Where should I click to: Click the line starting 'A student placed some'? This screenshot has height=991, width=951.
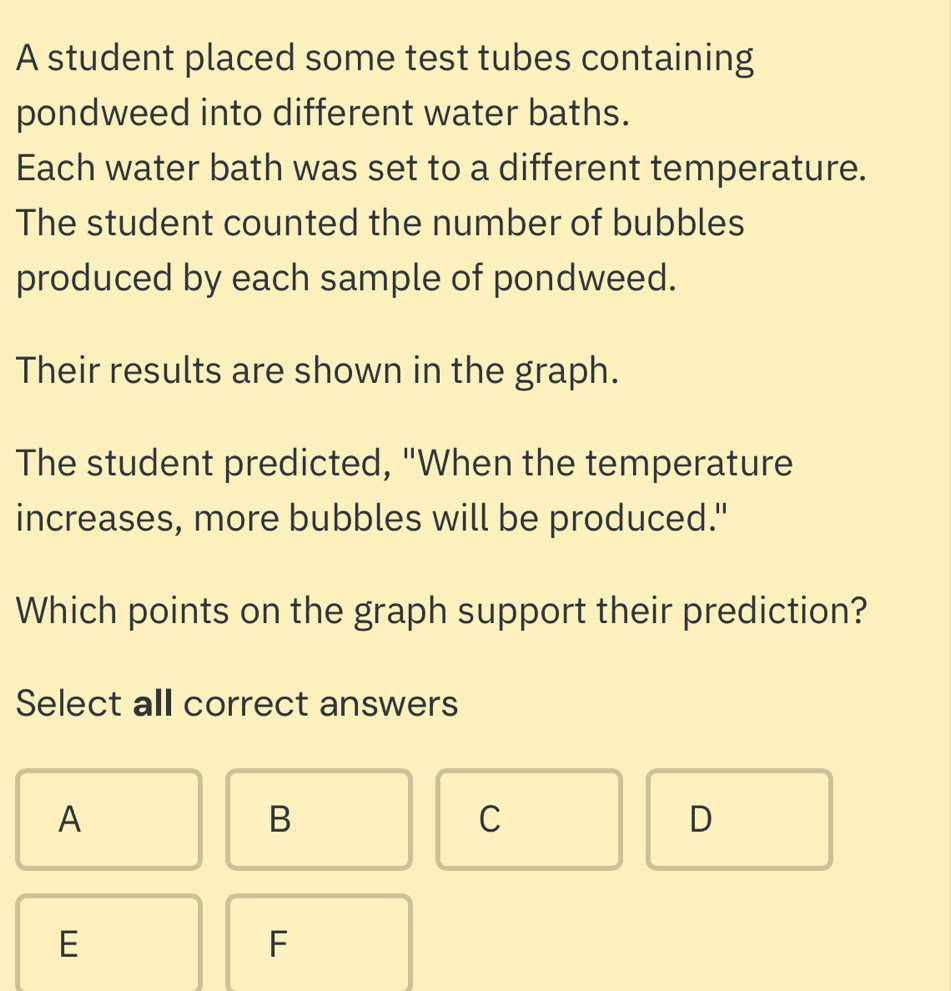[x=385, y=59]
